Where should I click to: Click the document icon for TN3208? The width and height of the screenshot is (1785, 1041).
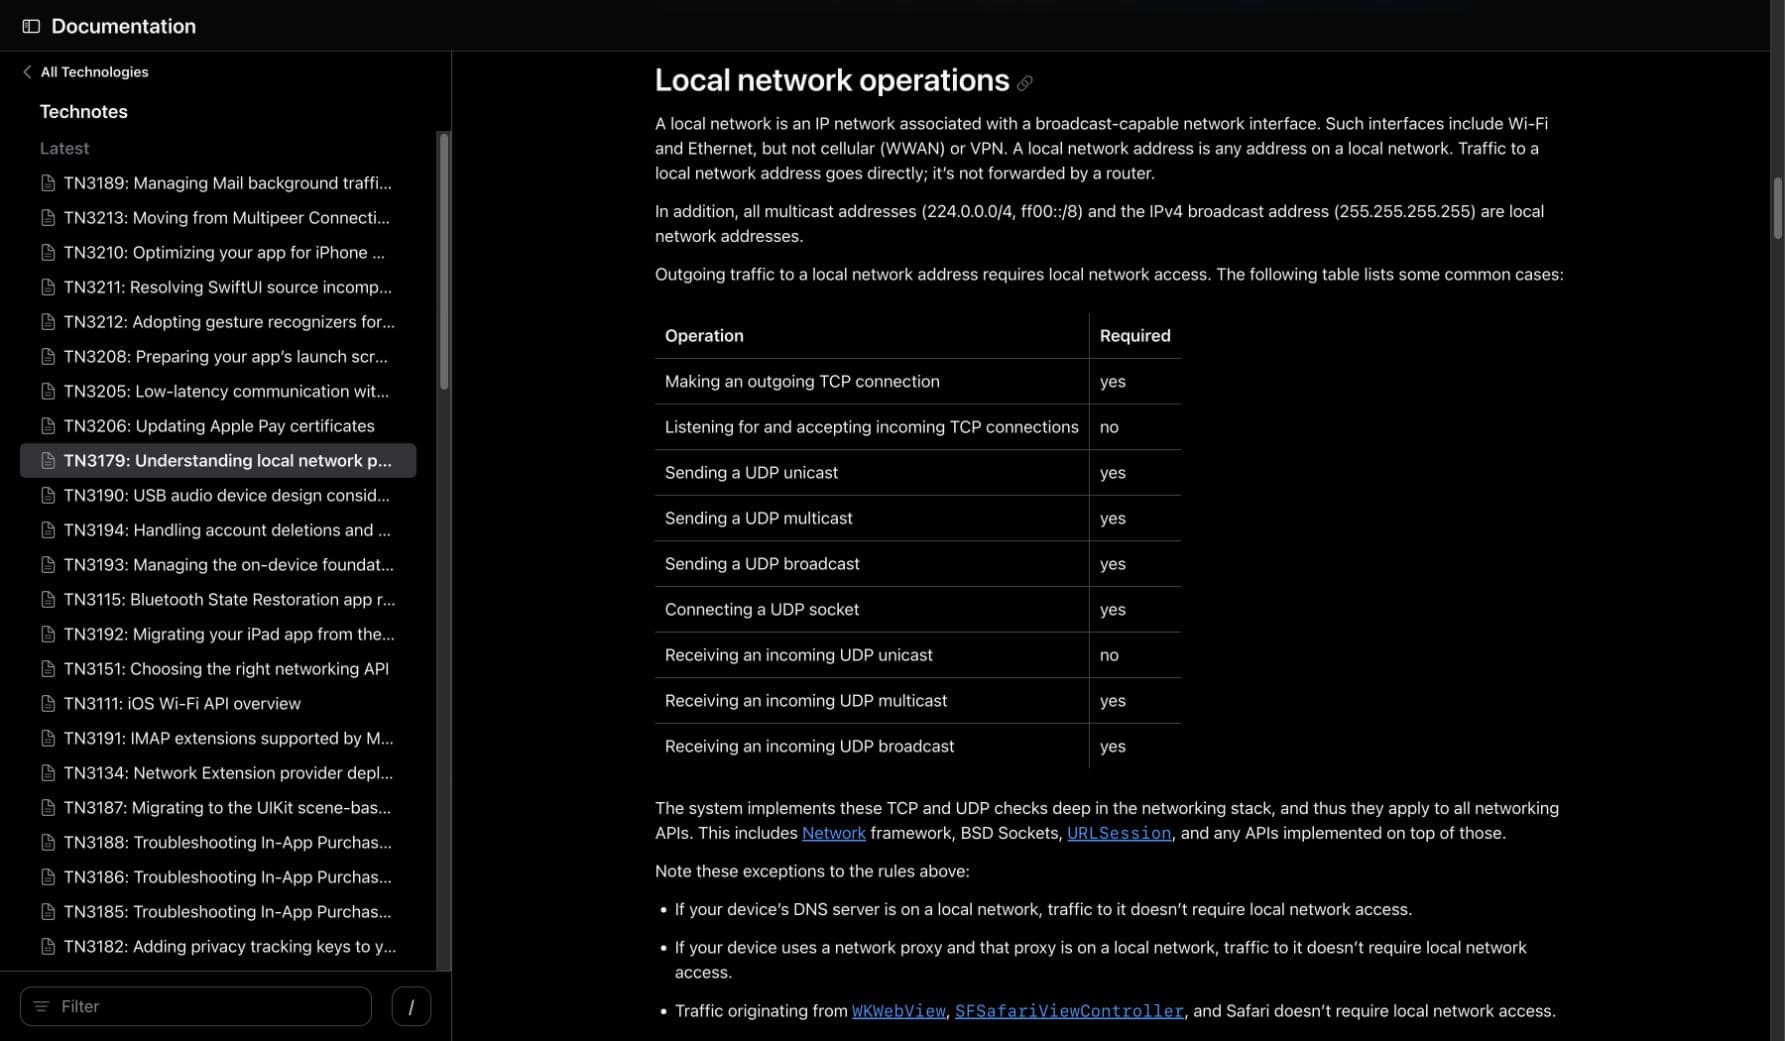[47, 357]
